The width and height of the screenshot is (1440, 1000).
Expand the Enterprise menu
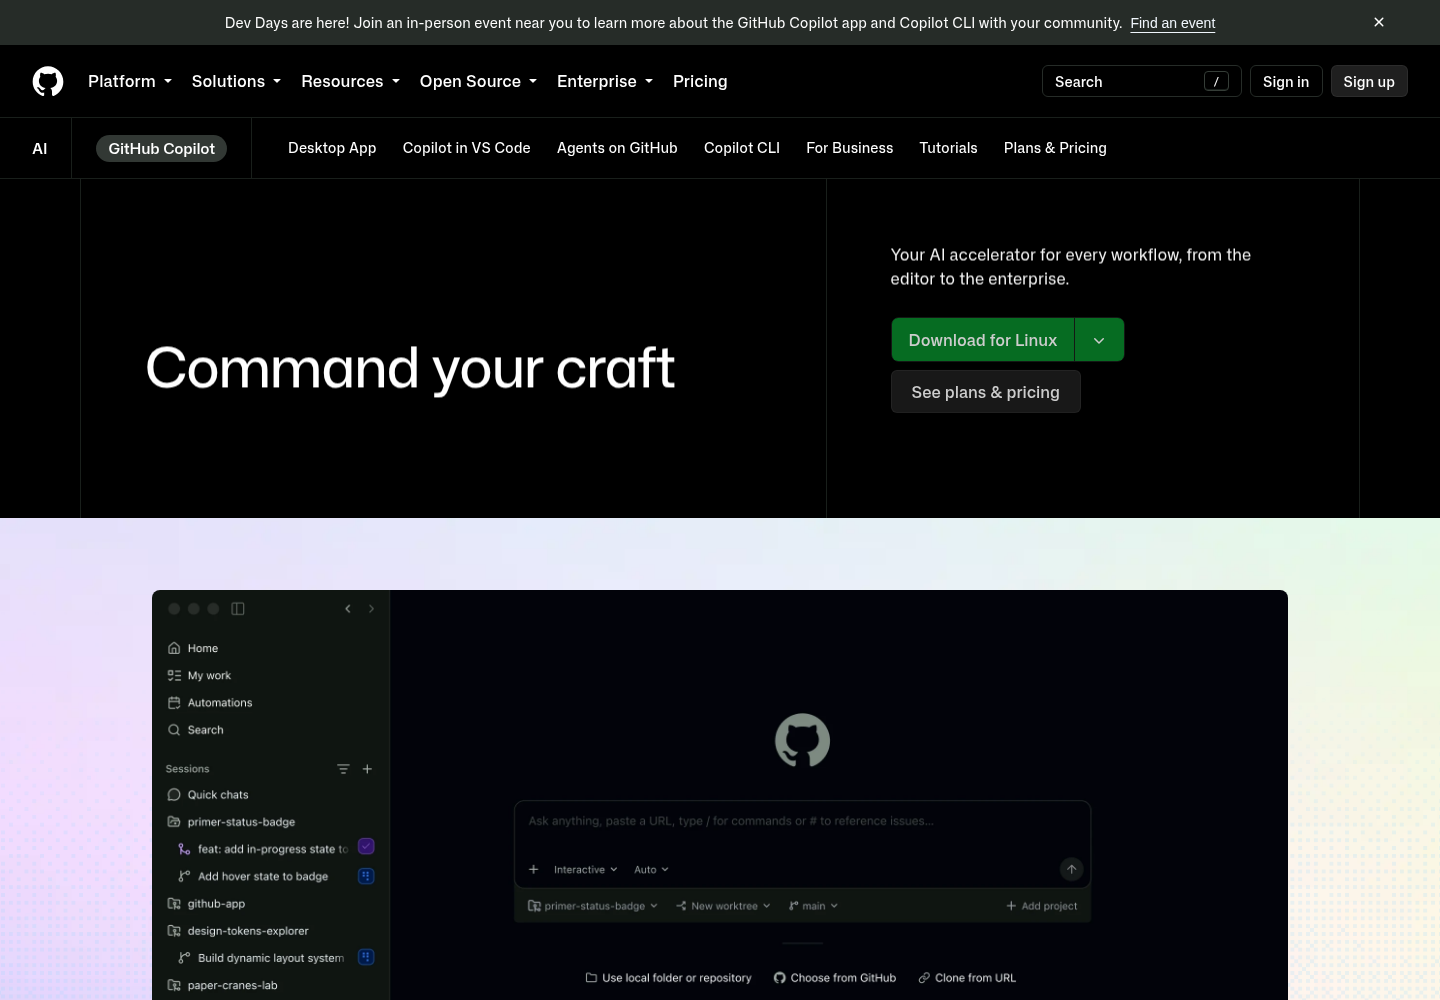(x=605, y=81)
